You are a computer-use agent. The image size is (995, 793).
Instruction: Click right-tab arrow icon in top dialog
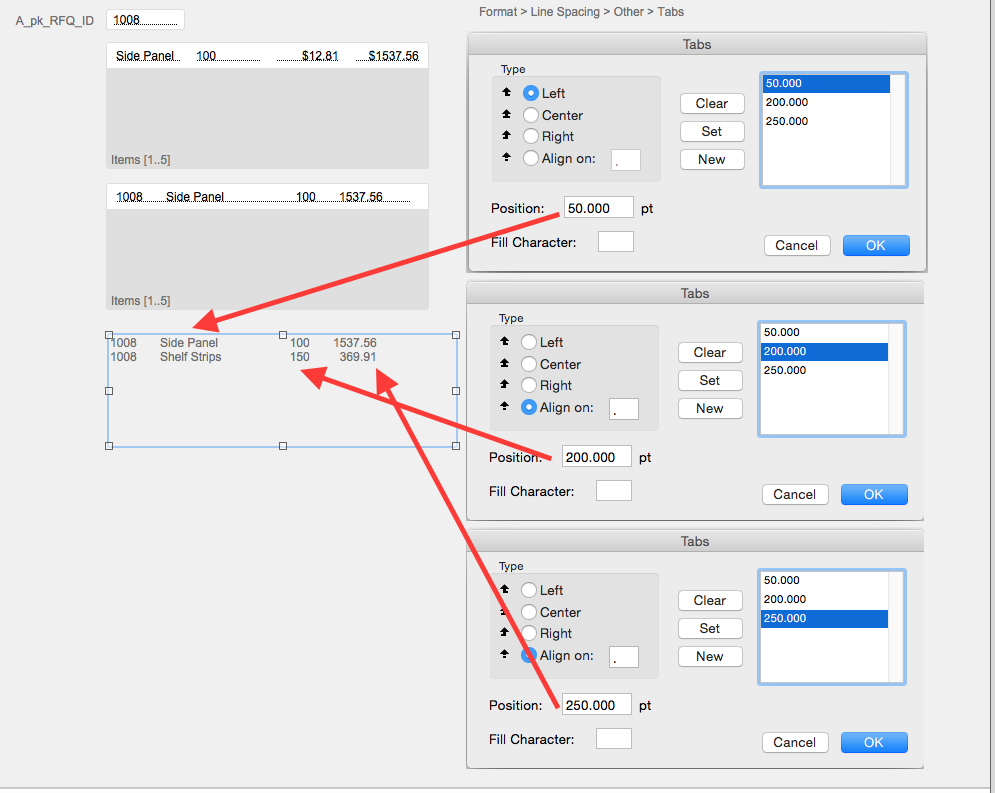pyautogui.click(x=506, y=135)
